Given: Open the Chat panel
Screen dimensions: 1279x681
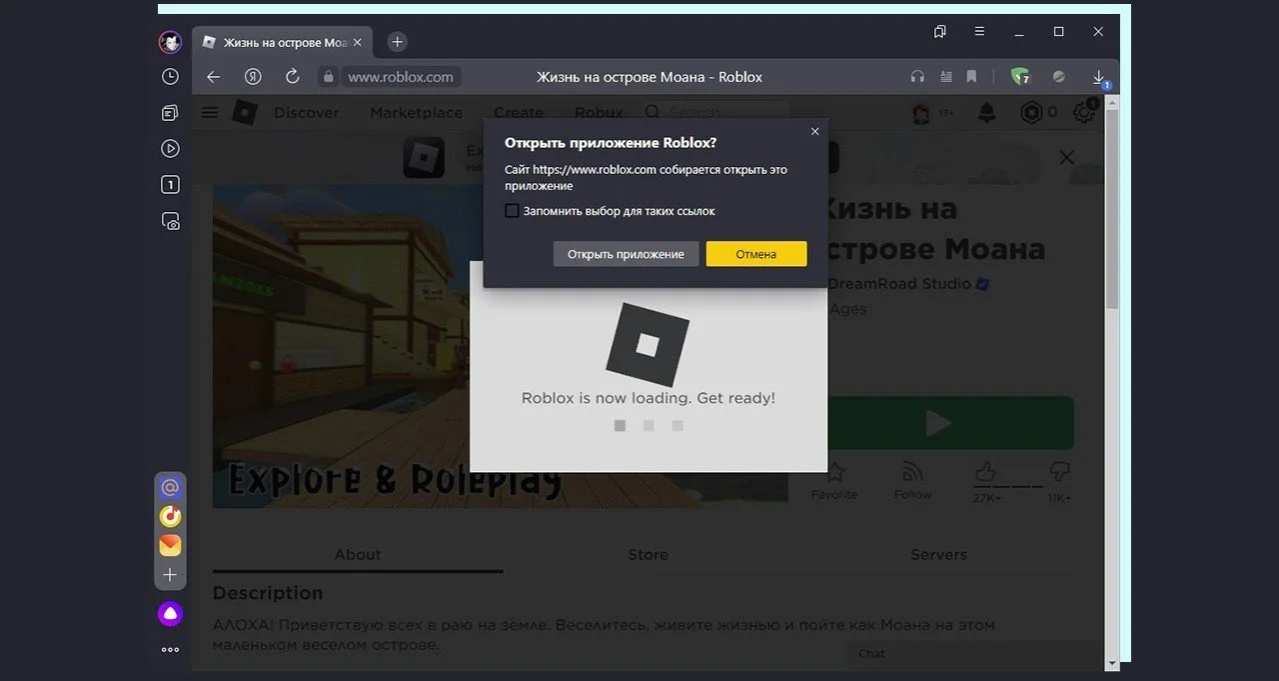Looking at the screenshot, I should pos(871,653).
